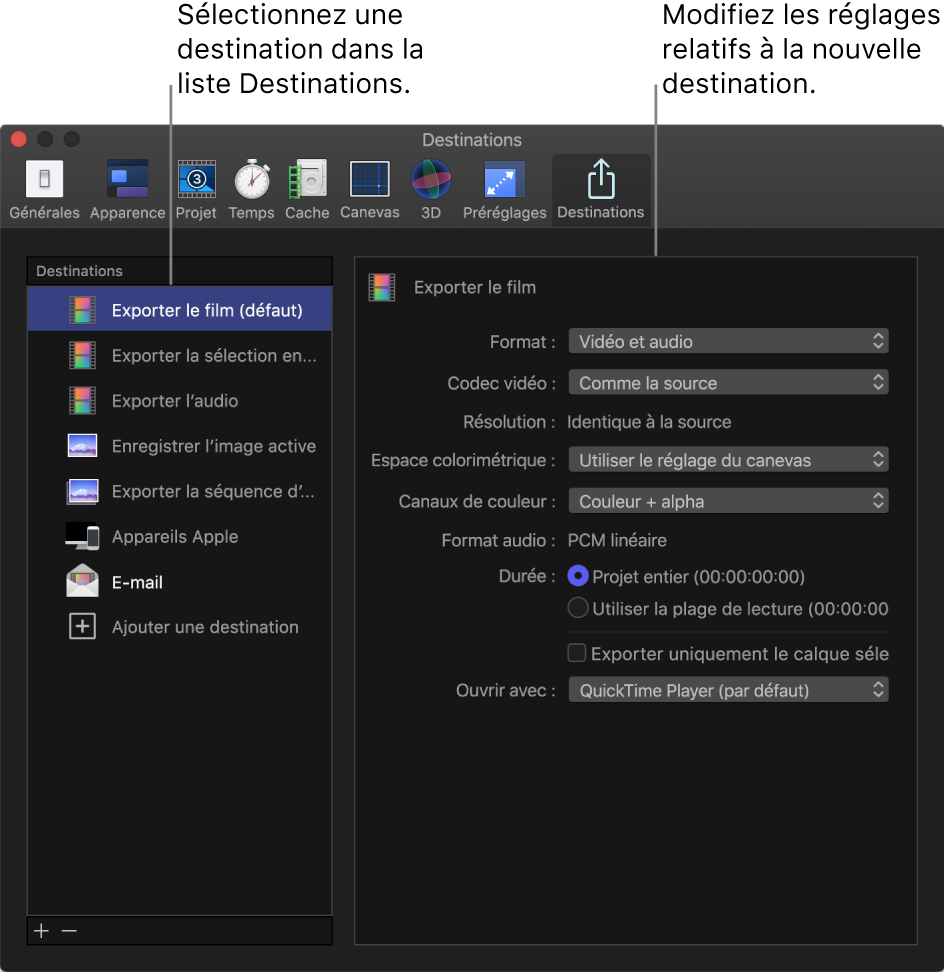Click the plus button to add destination
Viewport: 944px width, 974px height.
(x=40, y=930)
